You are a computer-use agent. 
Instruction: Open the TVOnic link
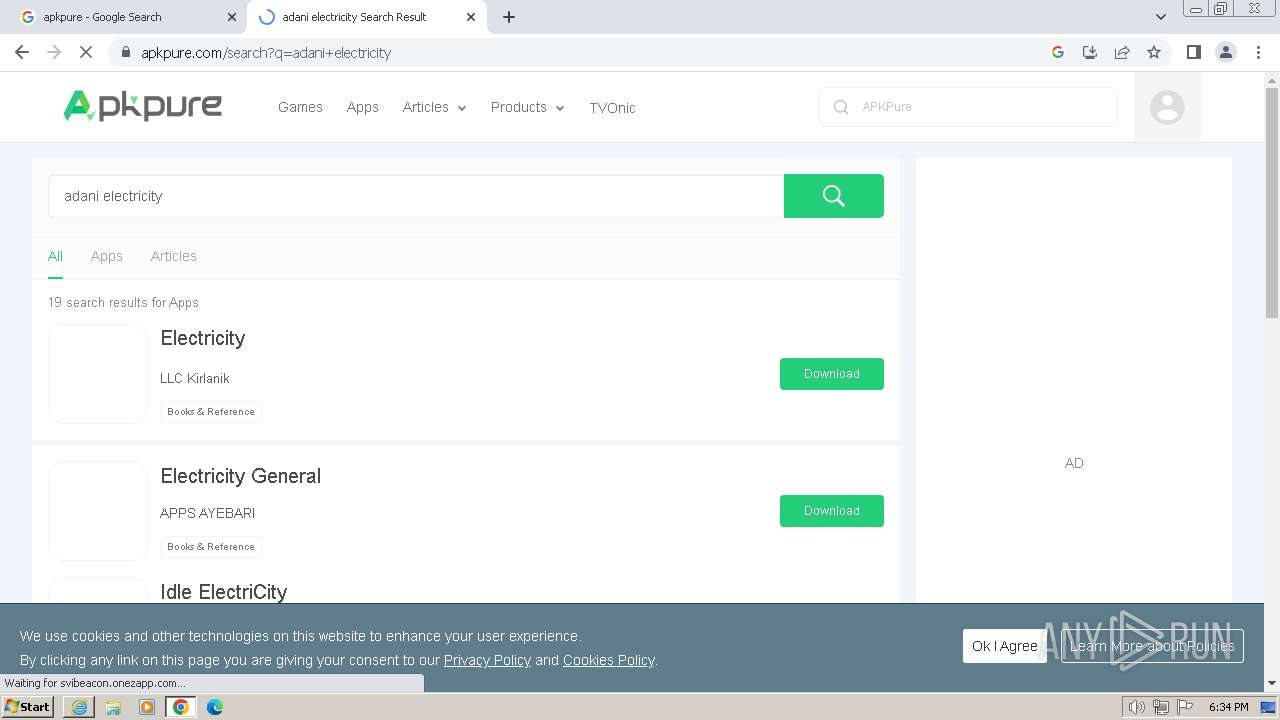pos(612,107)
